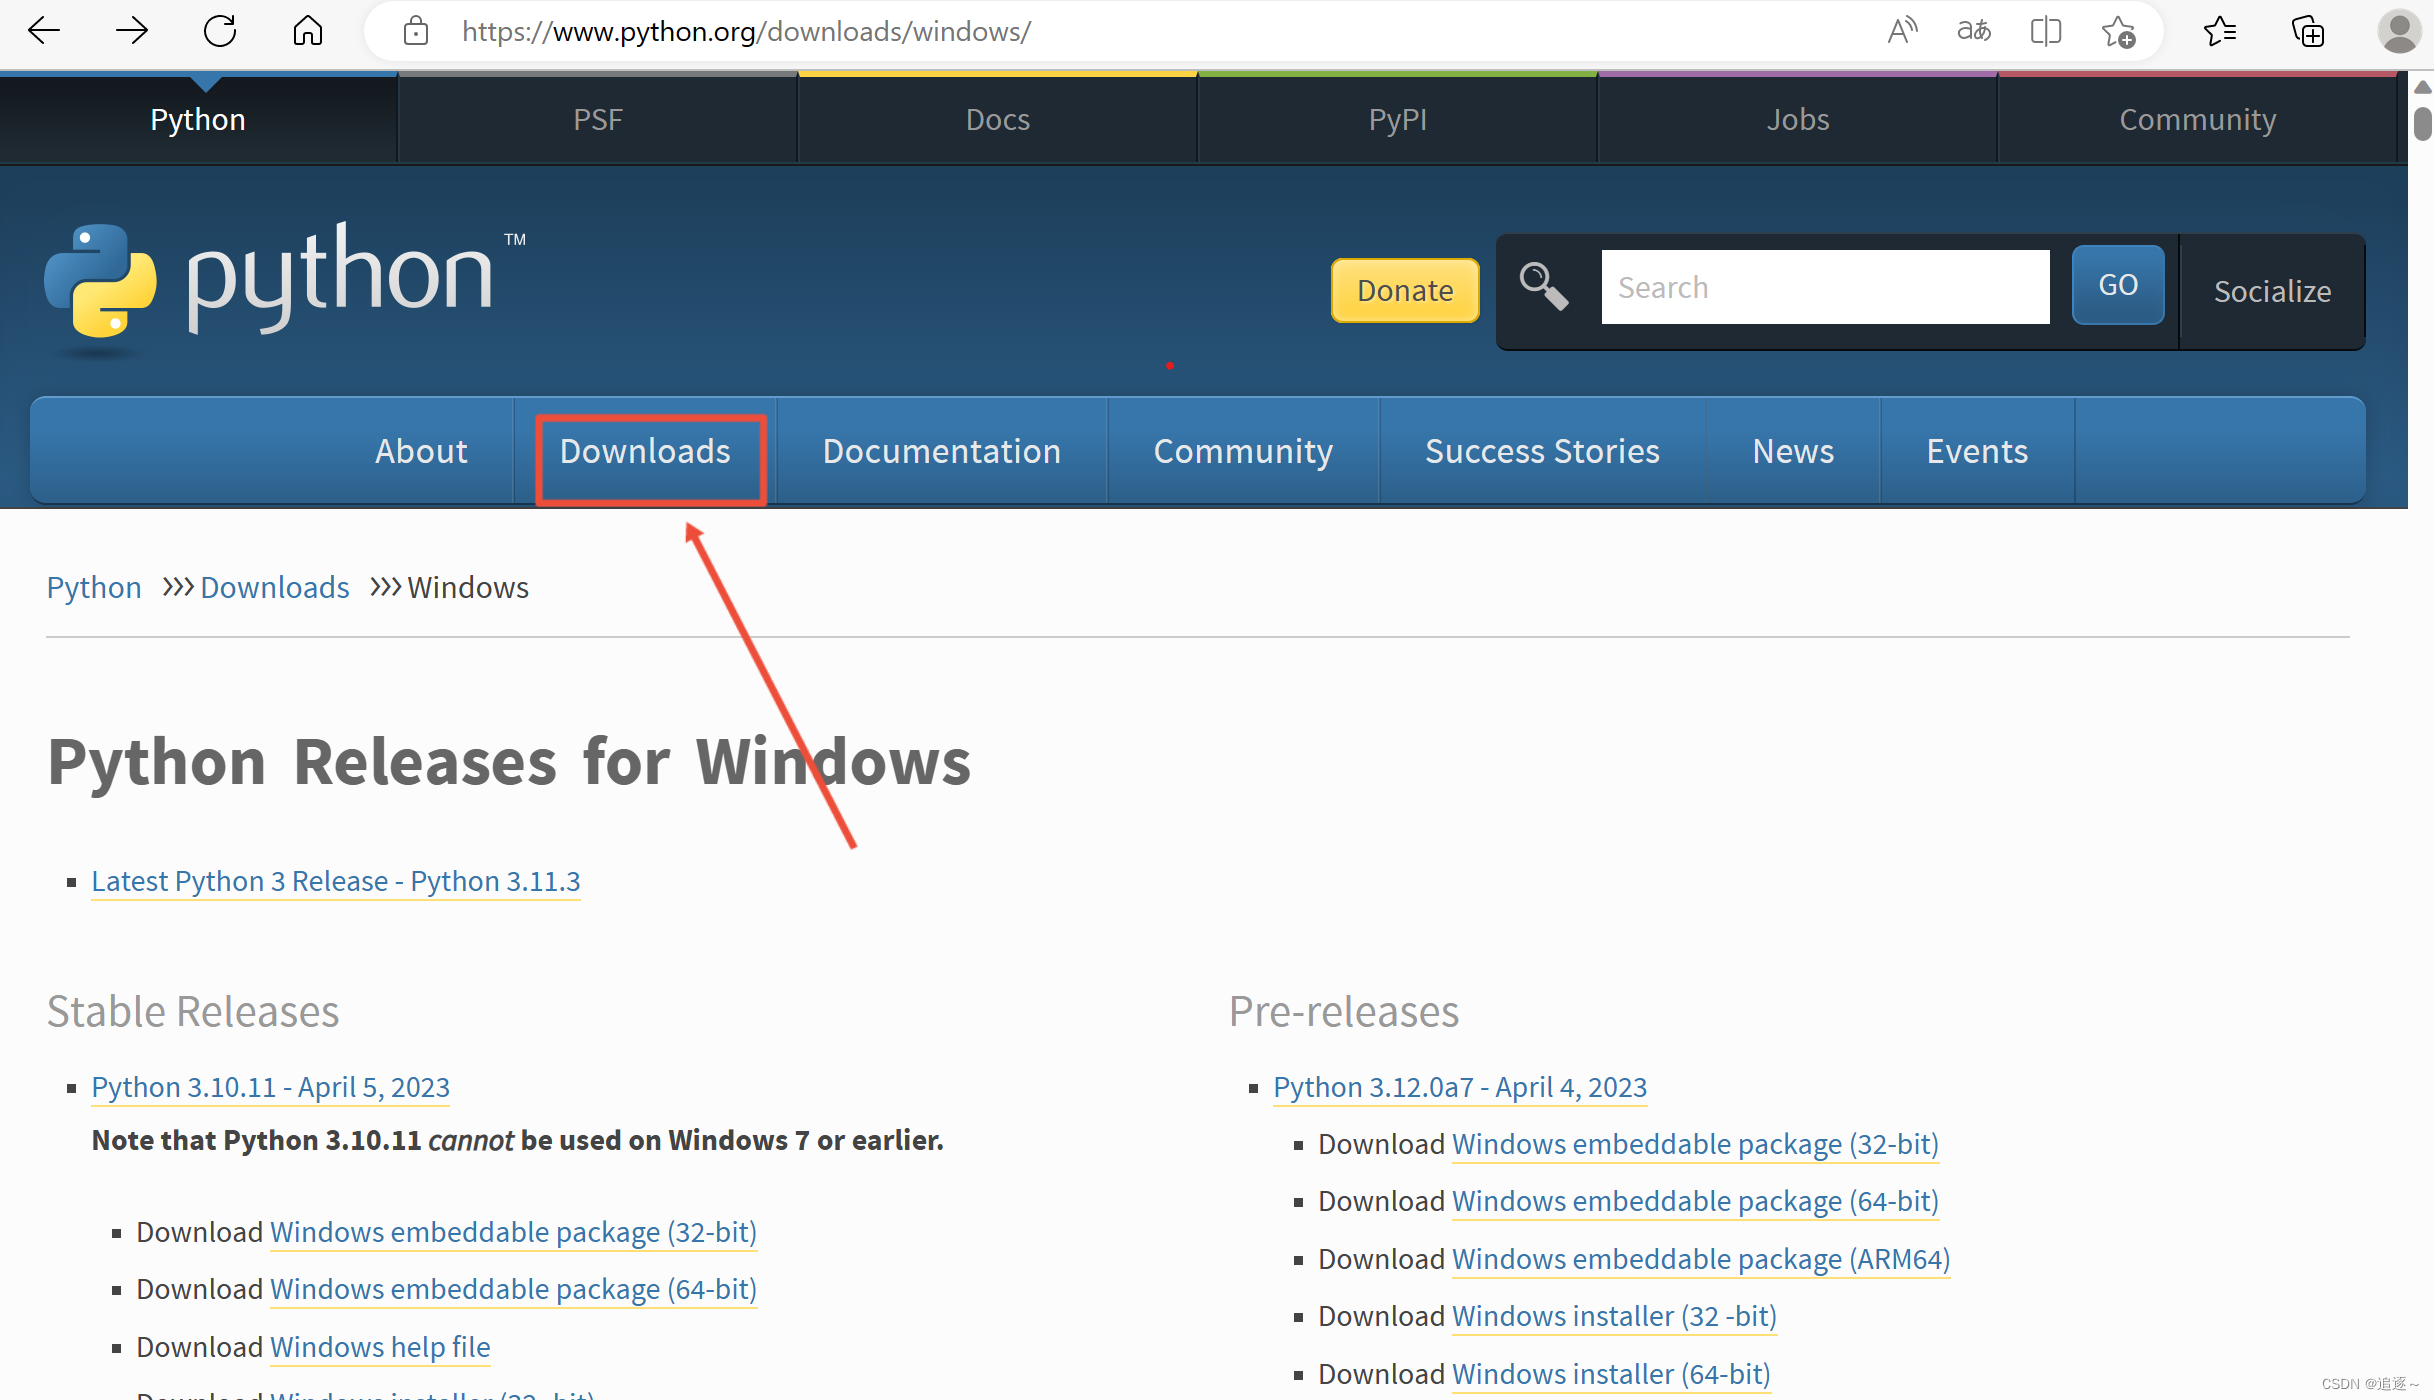Viewport: 2434px width, 1400px height.
Task: Switch to the PyPI top tab
Action: click(x=1398, y=119)
